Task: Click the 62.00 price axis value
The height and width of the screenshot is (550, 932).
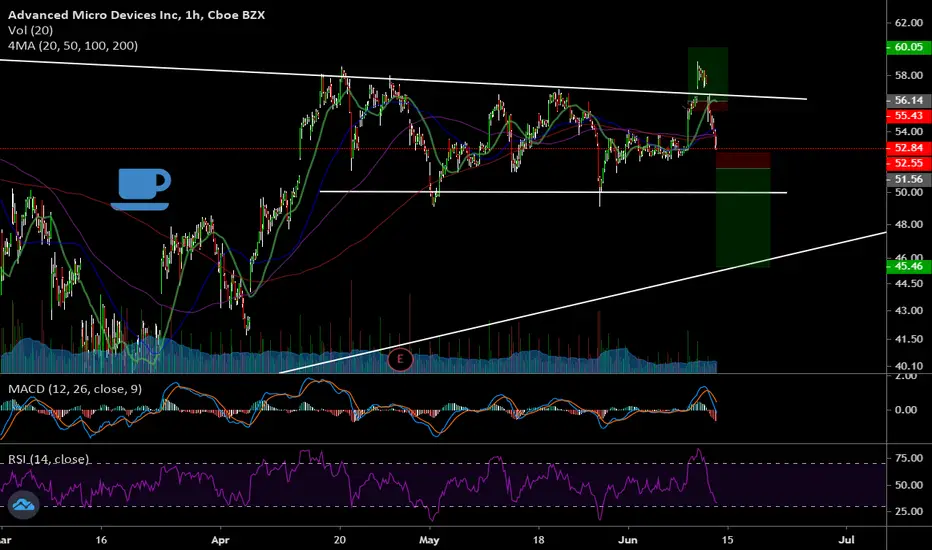Action: coord(909,23)
